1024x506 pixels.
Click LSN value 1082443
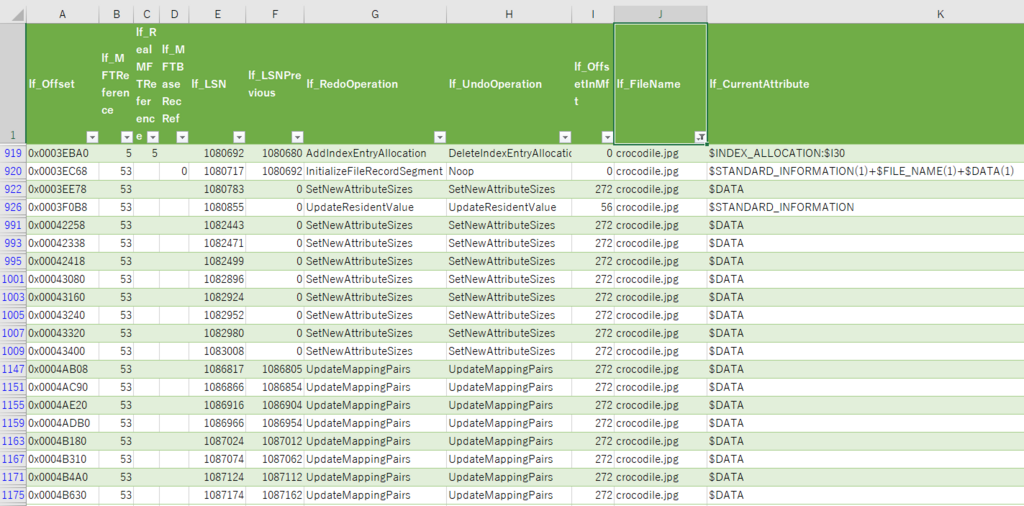click(x=217, y=225)
